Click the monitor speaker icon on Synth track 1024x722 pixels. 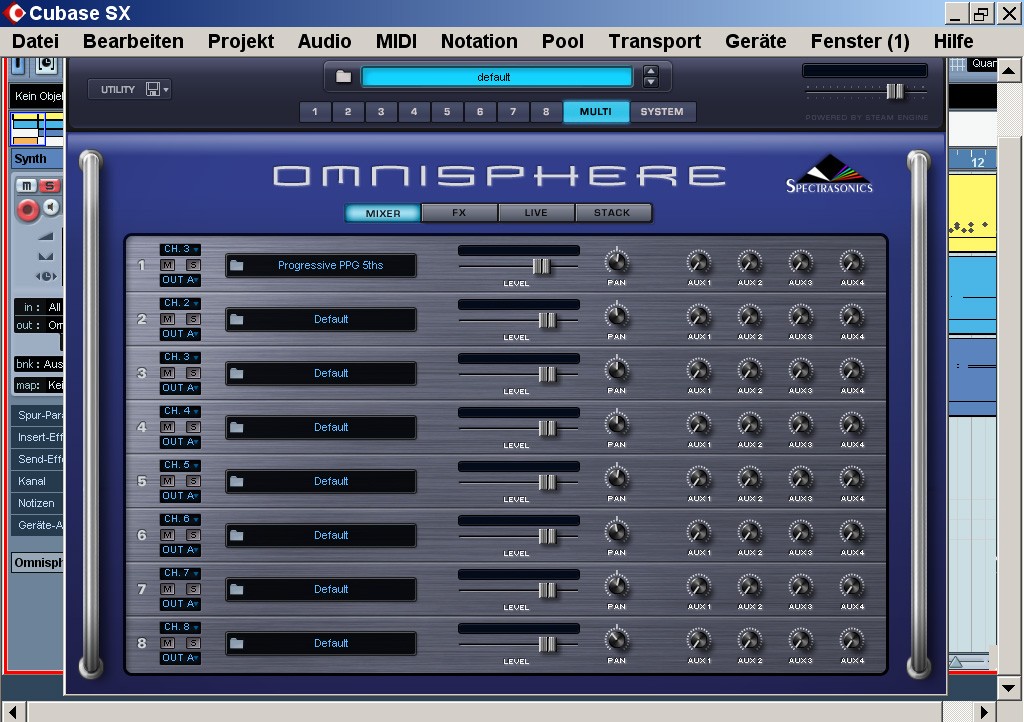pos(51,208)
